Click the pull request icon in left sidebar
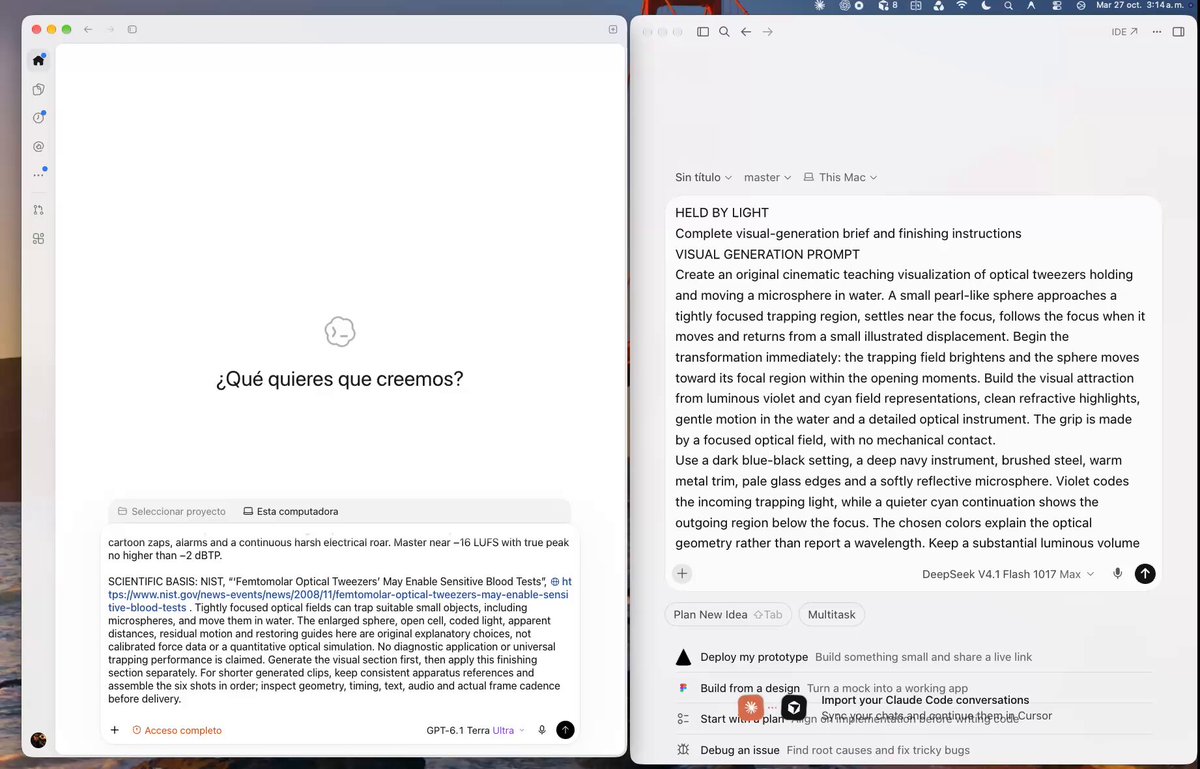1200x769 pixels. point(38,210)
